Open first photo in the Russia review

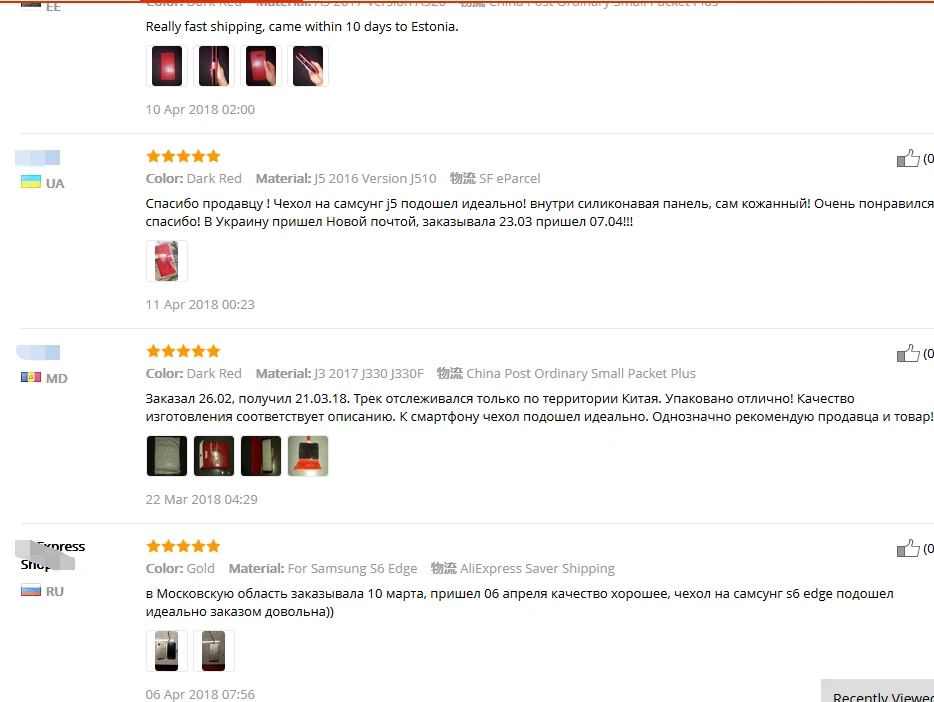pyautogui.click(x=167, y=651)
